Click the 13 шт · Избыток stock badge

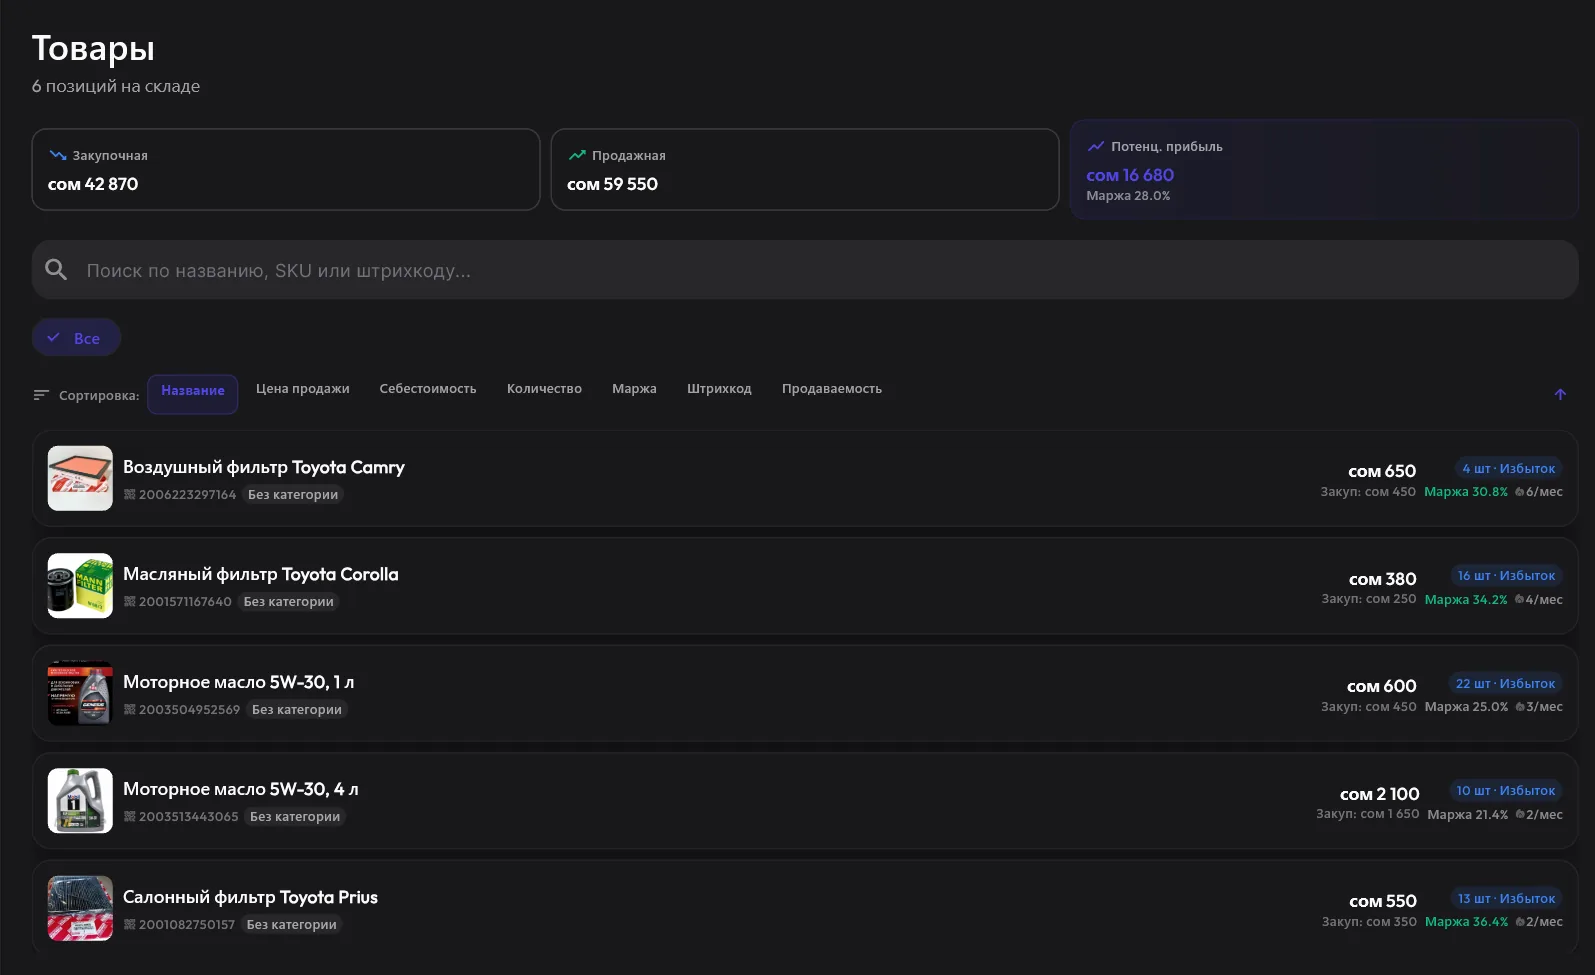1506,899
